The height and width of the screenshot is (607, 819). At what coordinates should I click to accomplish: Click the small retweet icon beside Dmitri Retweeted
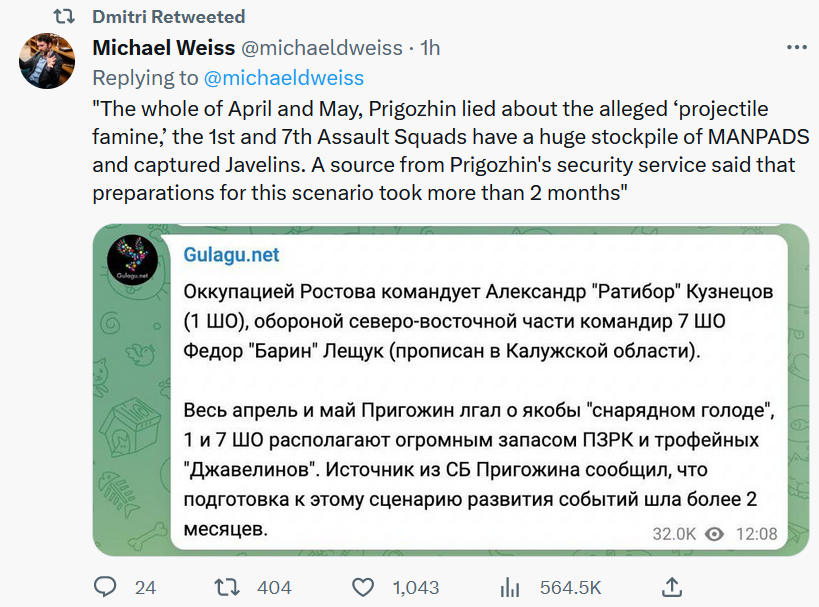pos(63,17)
